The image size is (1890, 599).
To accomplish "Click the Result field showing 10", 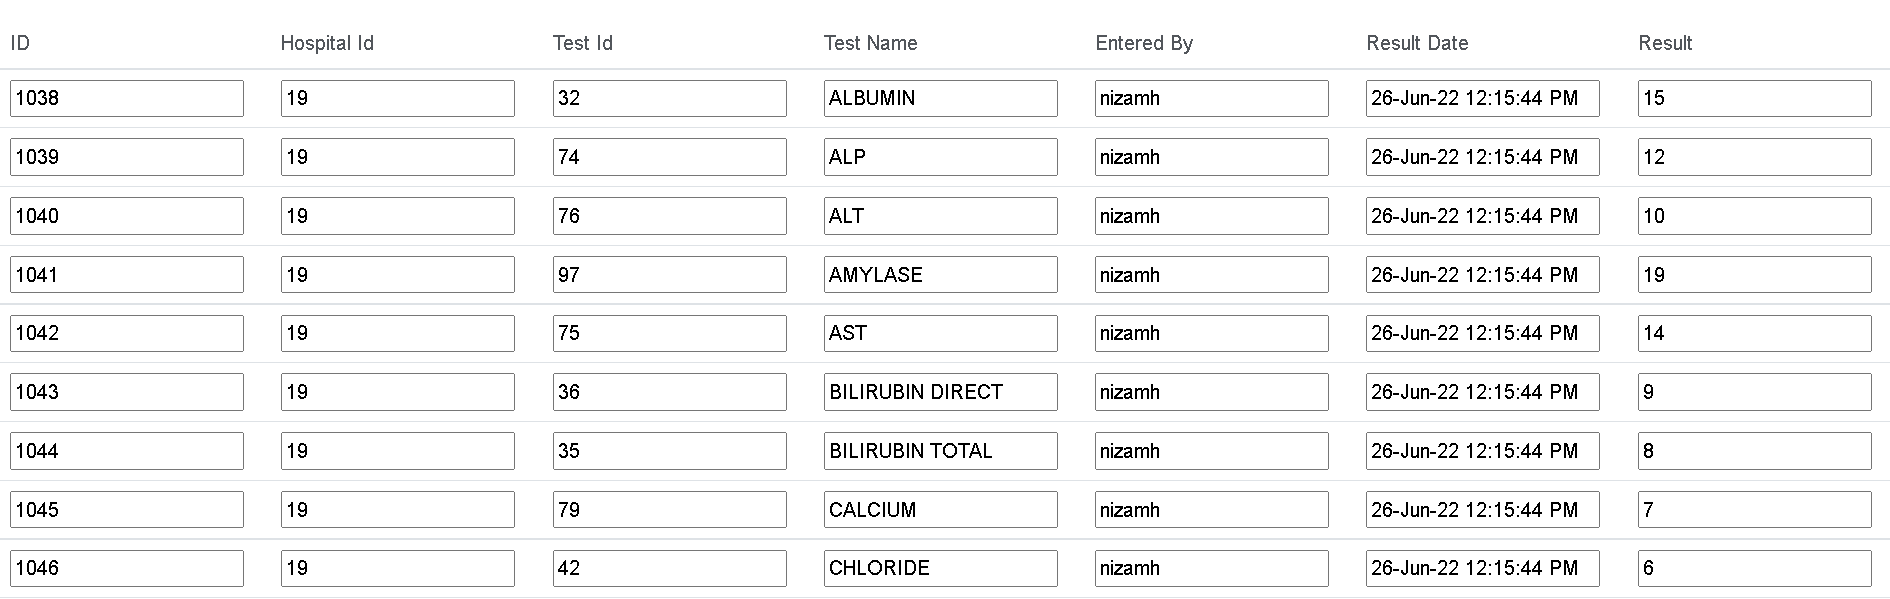I will click(x=1754, y=216).
